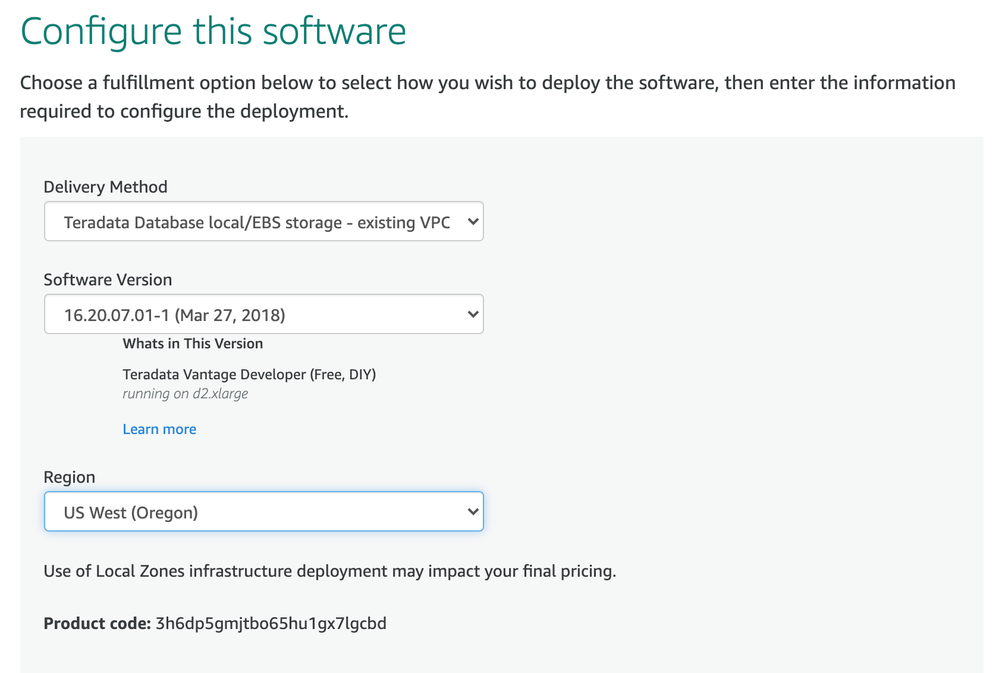Click the Region dropdown chevron arrow
Viewport: 999px width, 673px height.
coord(473,512)
